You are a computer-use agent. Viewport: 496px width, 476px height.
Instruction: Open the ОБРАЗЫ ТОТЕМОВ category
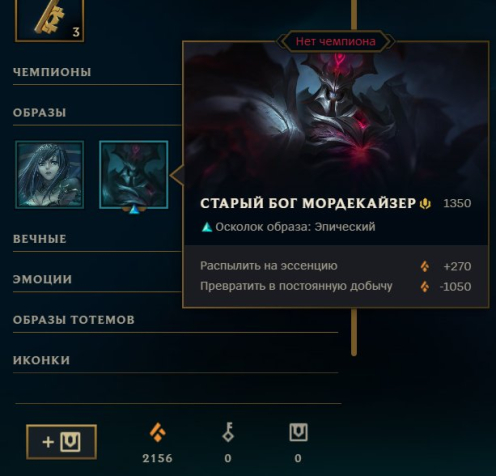pos(74,320)
